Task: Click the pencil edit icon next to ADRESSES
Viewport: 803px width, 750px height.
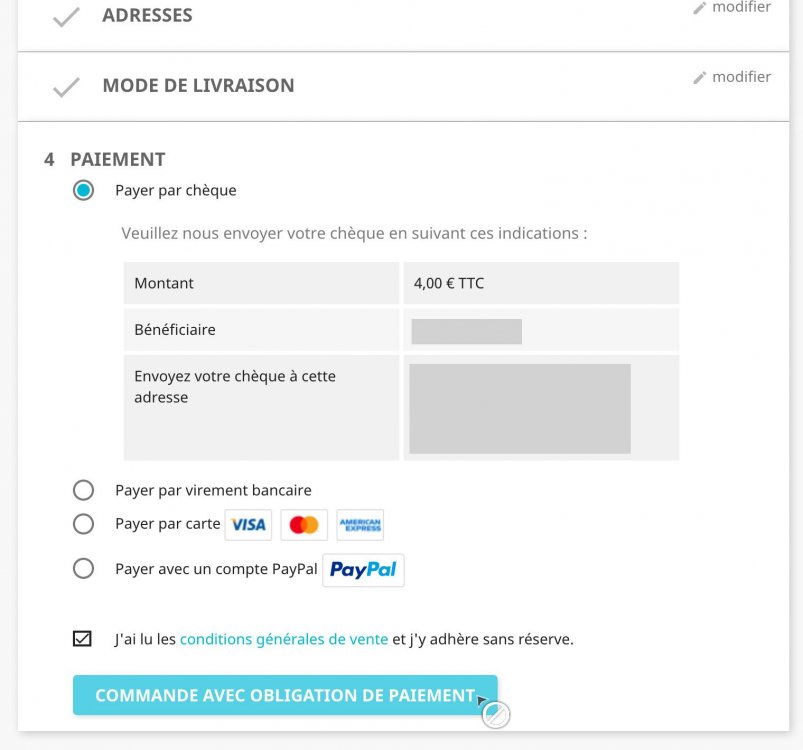Action: tap(701, 7)
